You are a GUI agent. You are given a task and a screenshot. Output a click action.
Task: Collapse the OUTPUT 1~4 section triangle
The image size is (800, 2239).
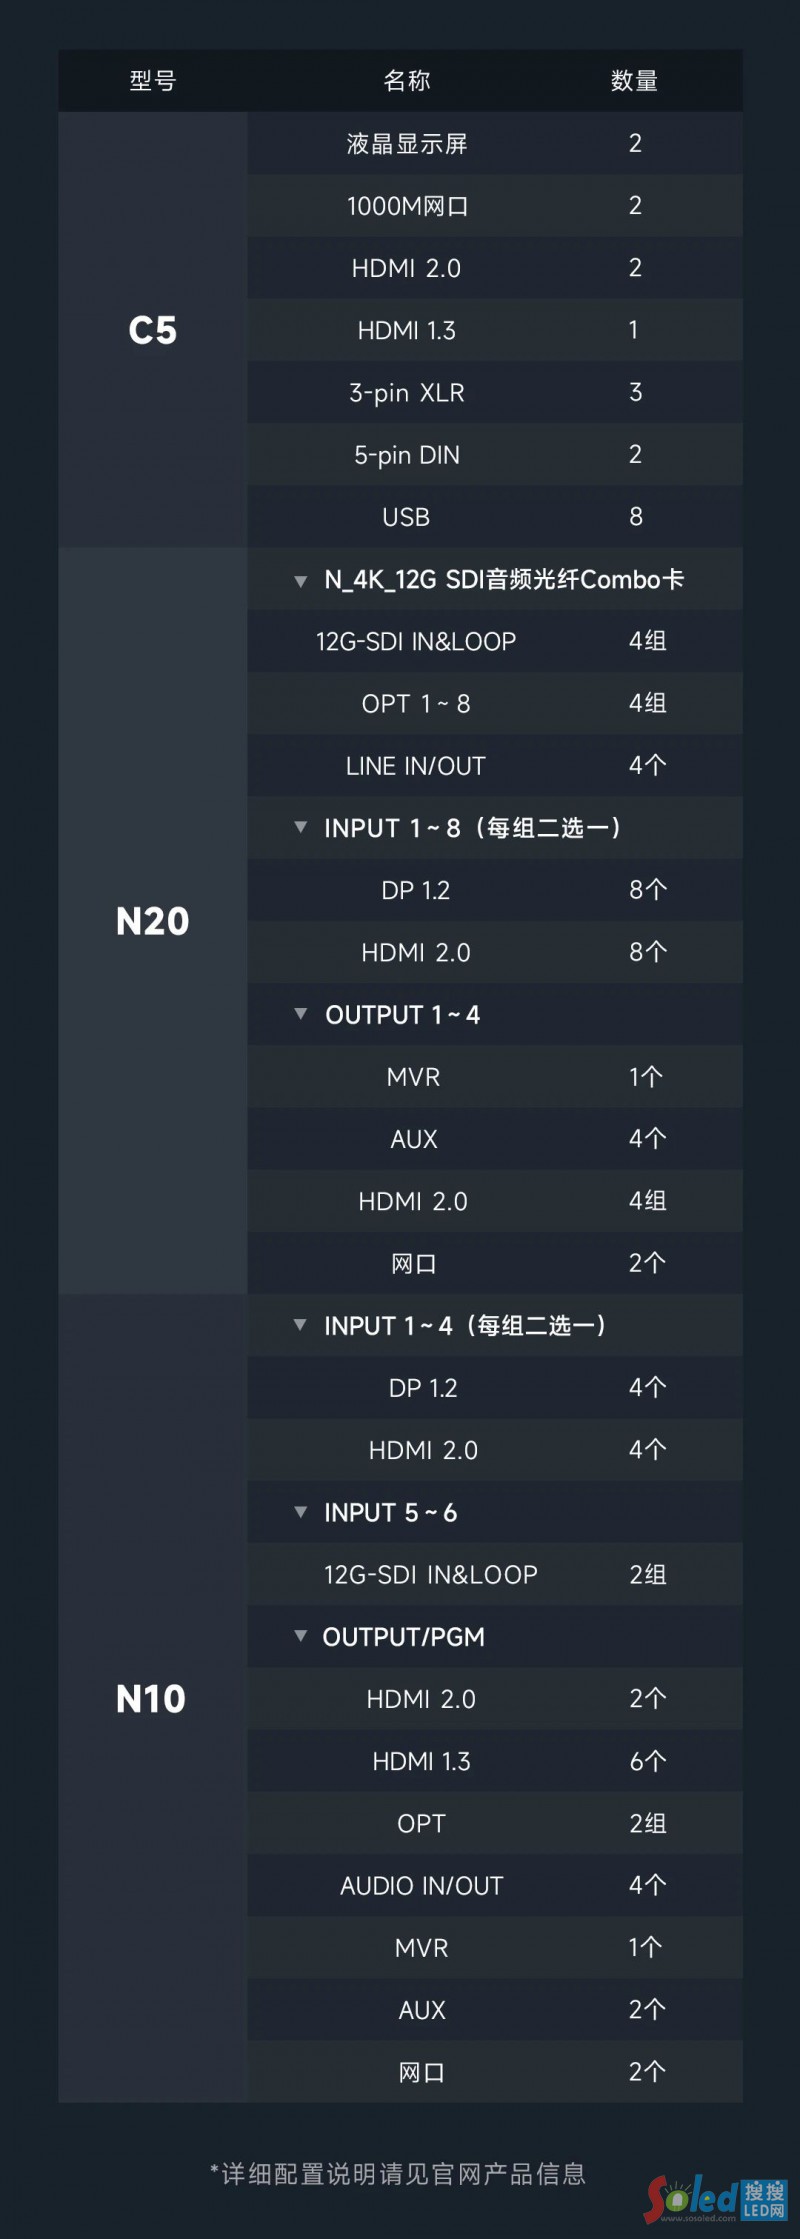pyautogui.click(x=300, y=1014)
